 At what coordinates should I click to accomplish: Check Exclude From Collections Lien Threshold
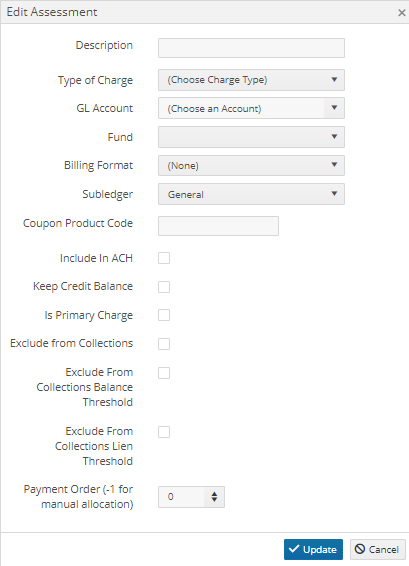[164, 432]
